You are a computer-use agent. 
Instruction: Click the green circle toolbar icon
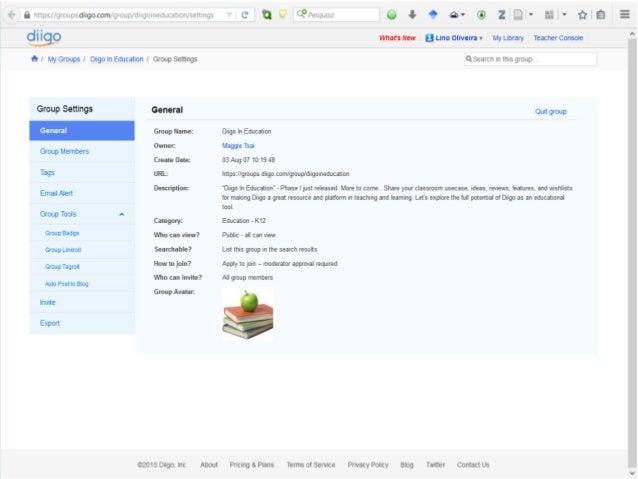coord(391,15)
